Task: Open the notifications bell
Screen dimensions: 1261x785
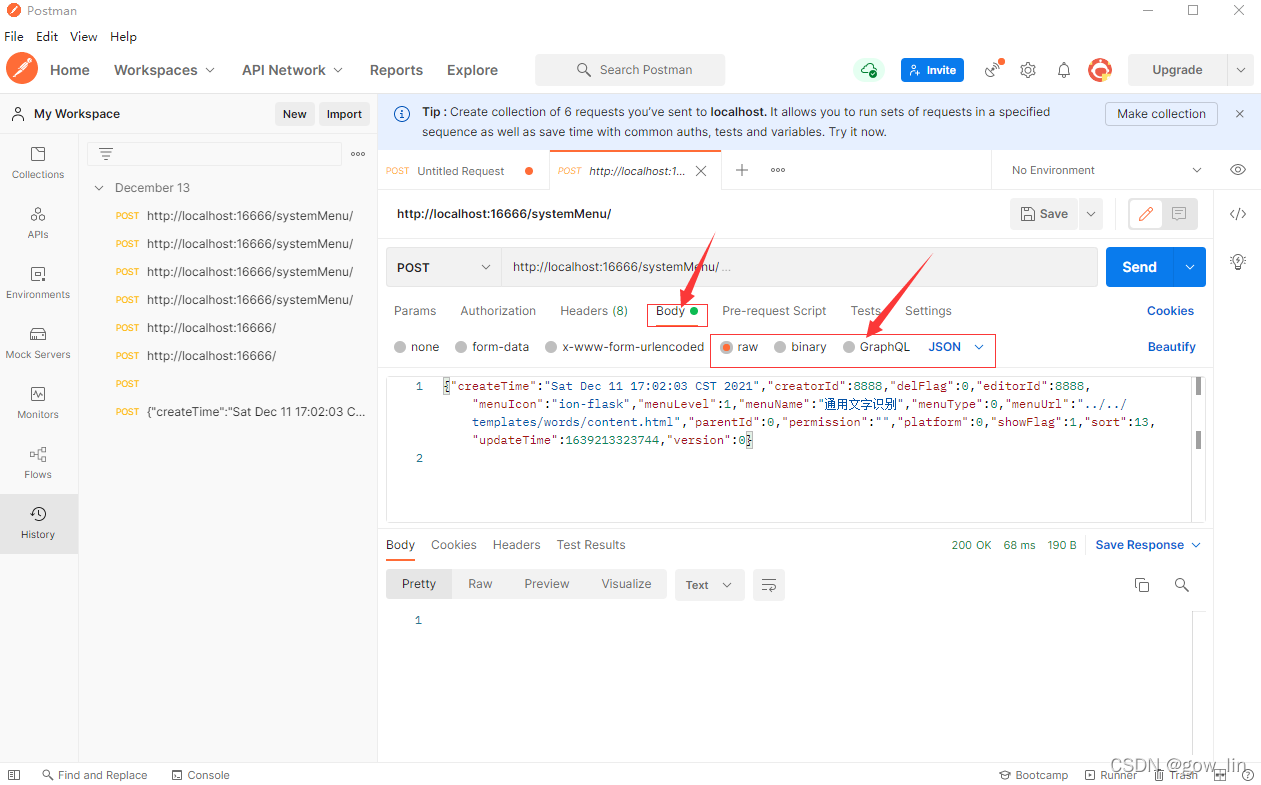Action: tap(1064, 70)
